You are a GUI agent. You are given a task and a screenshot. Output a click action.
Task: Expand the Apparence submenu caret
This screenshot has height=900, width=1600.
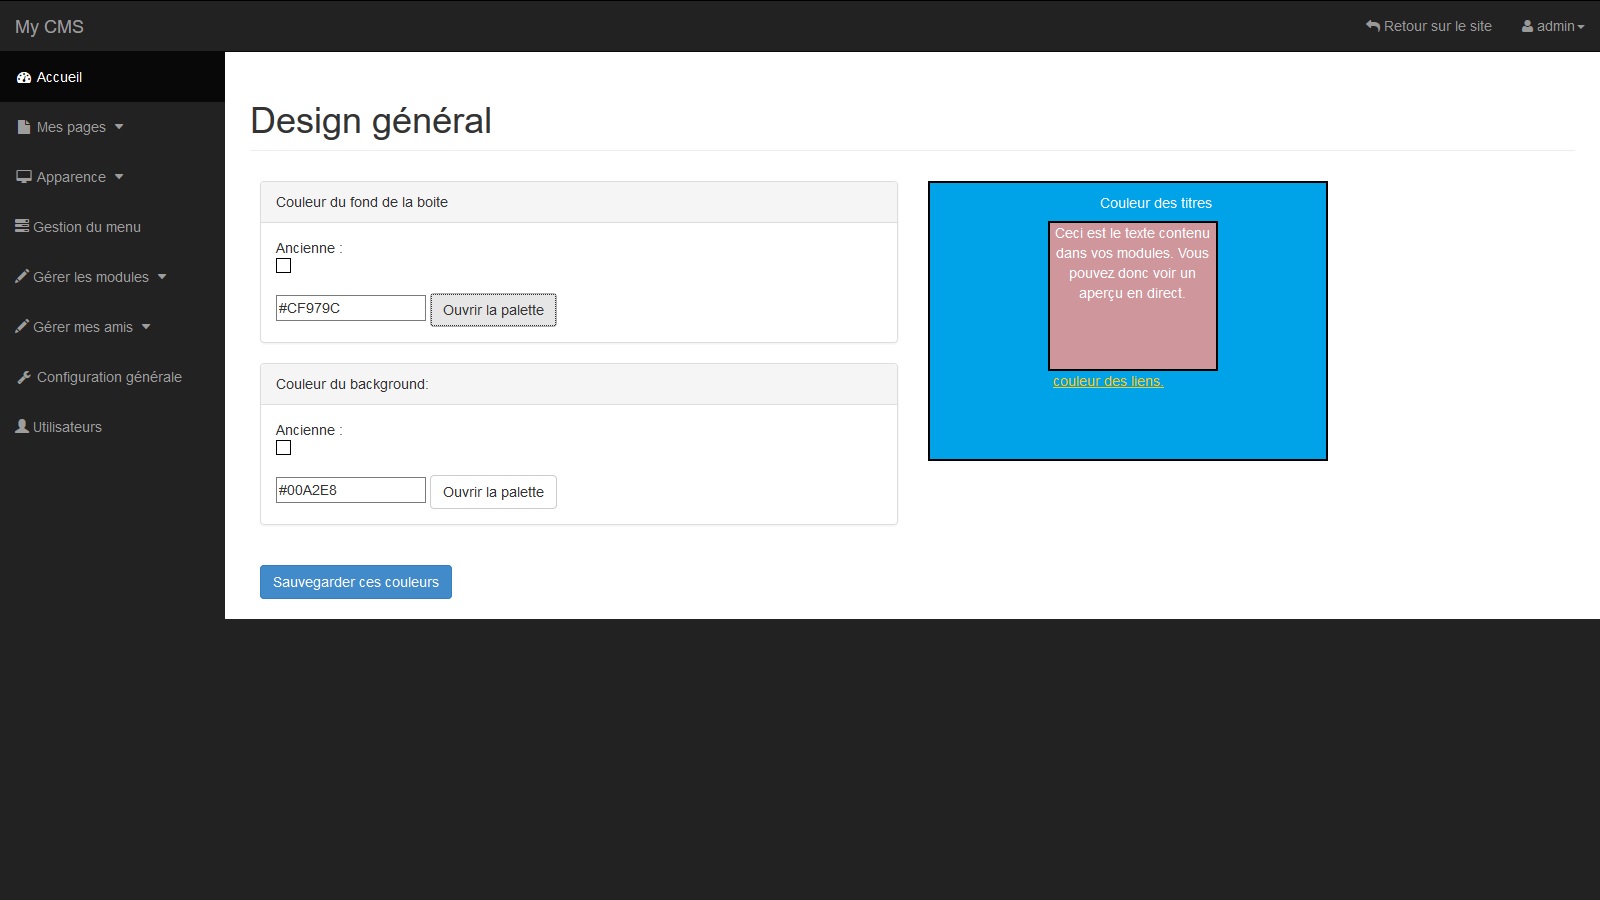(119, 177)
